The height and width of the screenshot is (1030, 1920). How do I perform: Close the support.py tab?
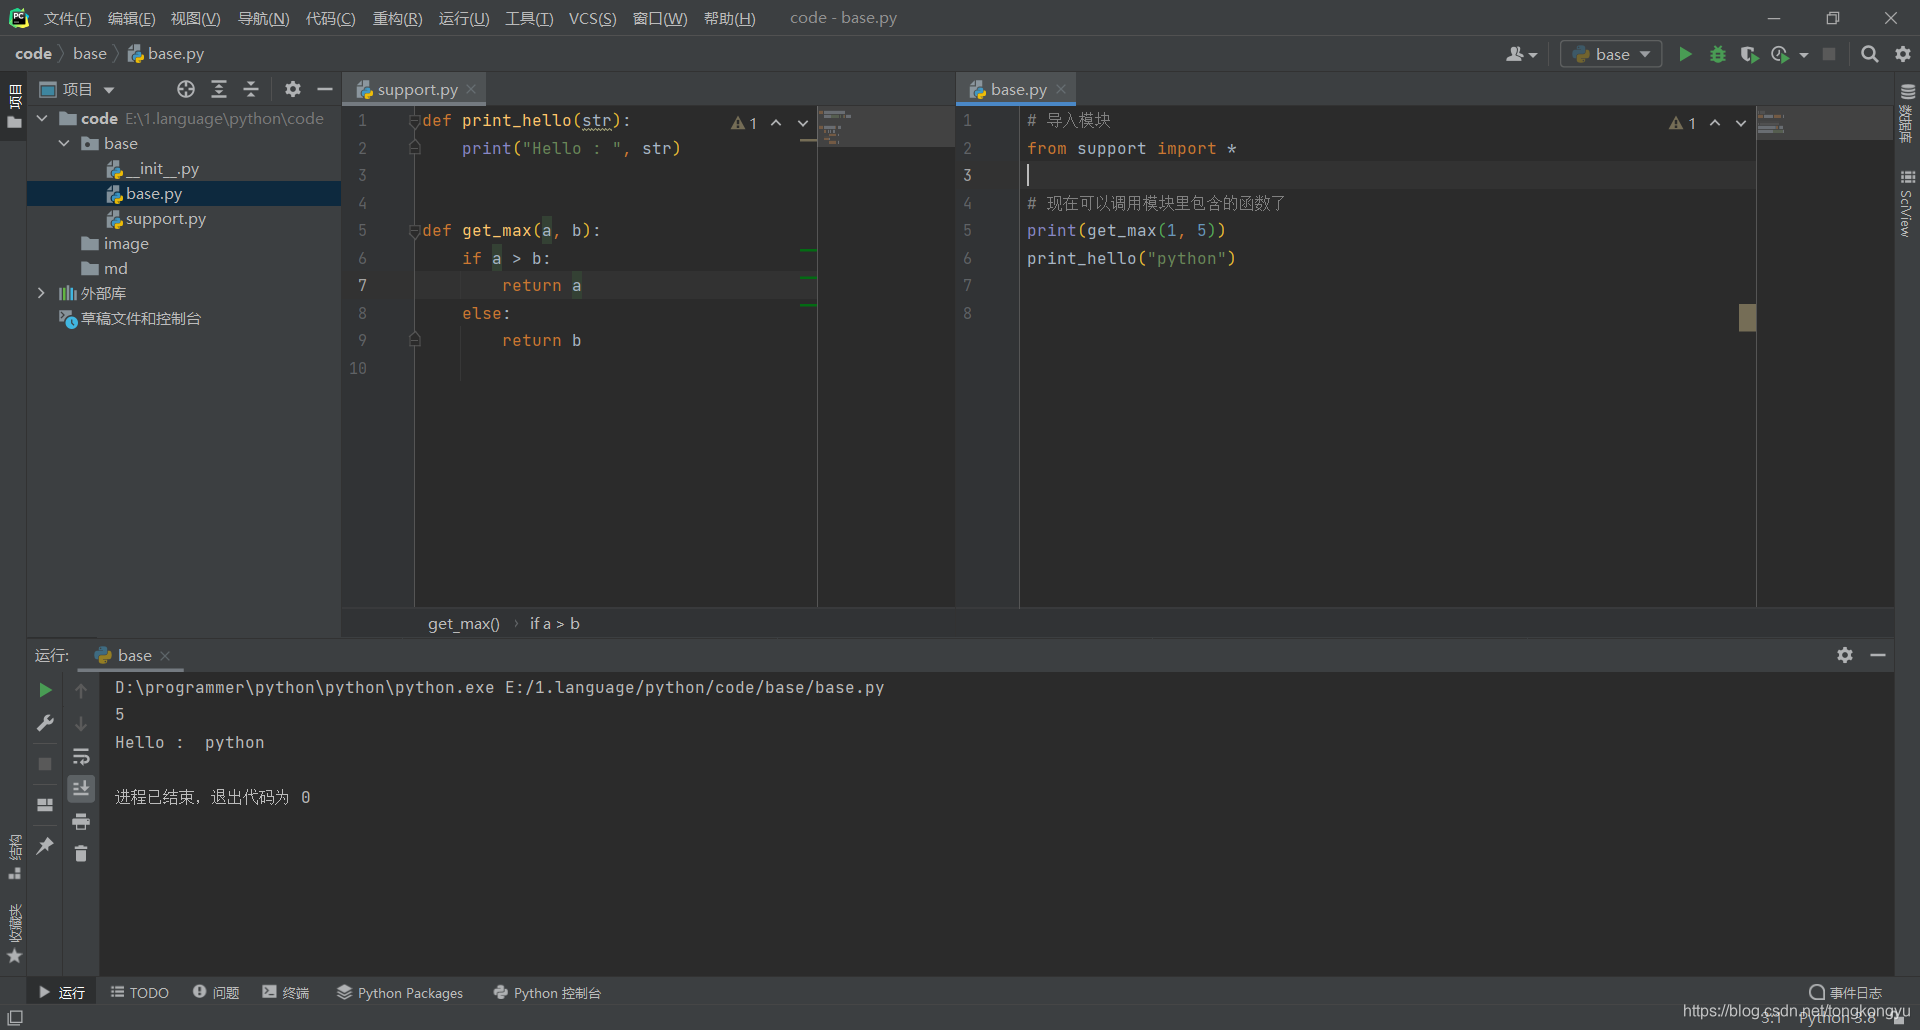click(x=471, y=89)
